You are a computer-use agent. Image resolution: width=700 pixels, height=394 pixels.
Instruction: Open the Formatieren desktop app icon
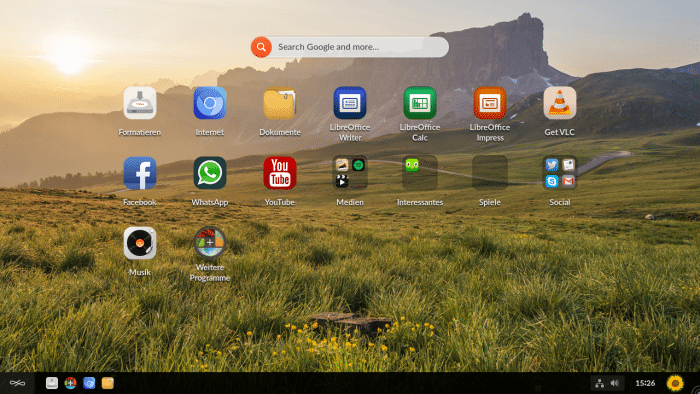[140, 103]
